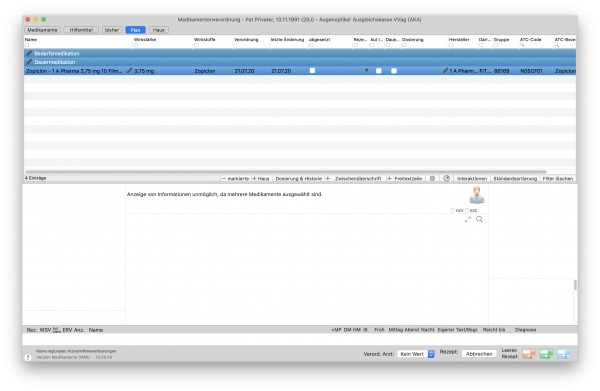Tick the filter checkbox under abgesetzt header
Screen dimensions: 600x391
coord(311,45)
